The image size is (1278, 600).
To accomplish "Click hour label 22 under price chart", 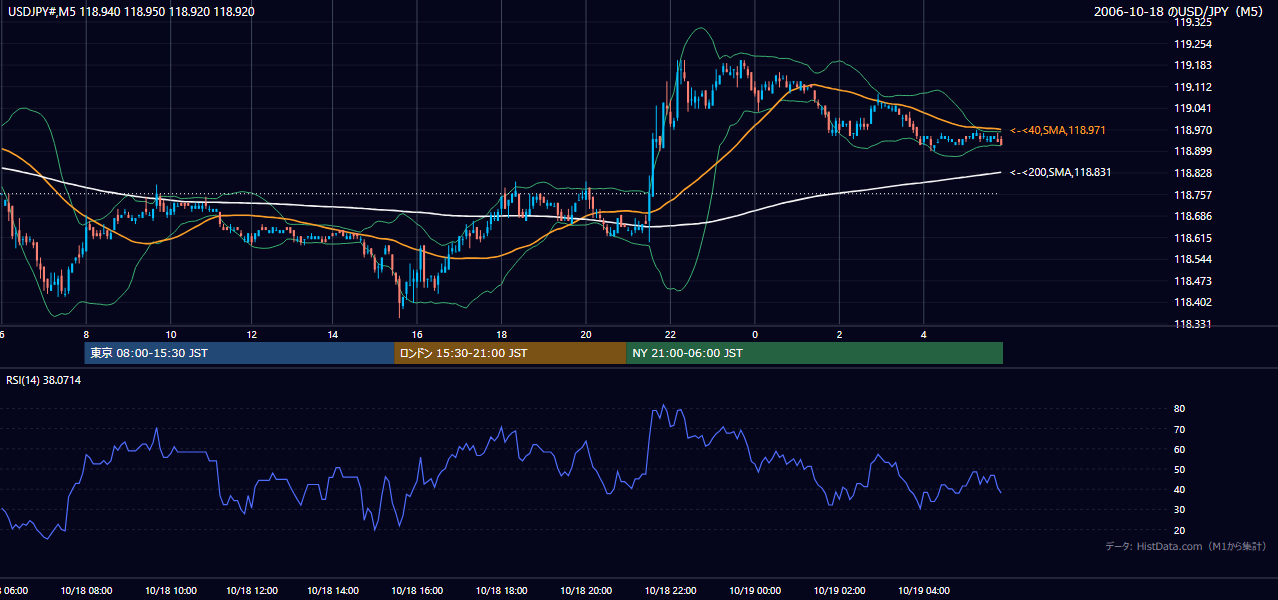I will 670,334.
